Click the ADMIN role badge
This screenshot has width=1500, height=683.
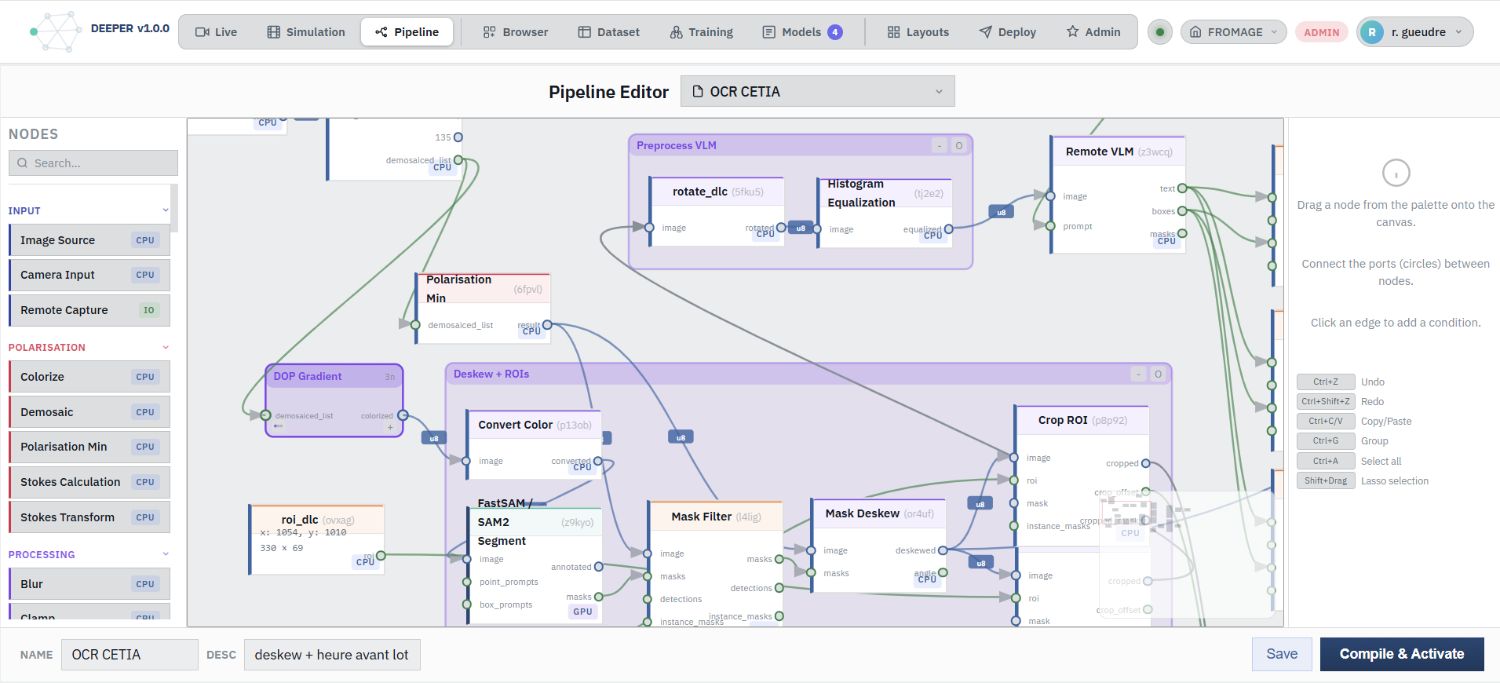1322,32
